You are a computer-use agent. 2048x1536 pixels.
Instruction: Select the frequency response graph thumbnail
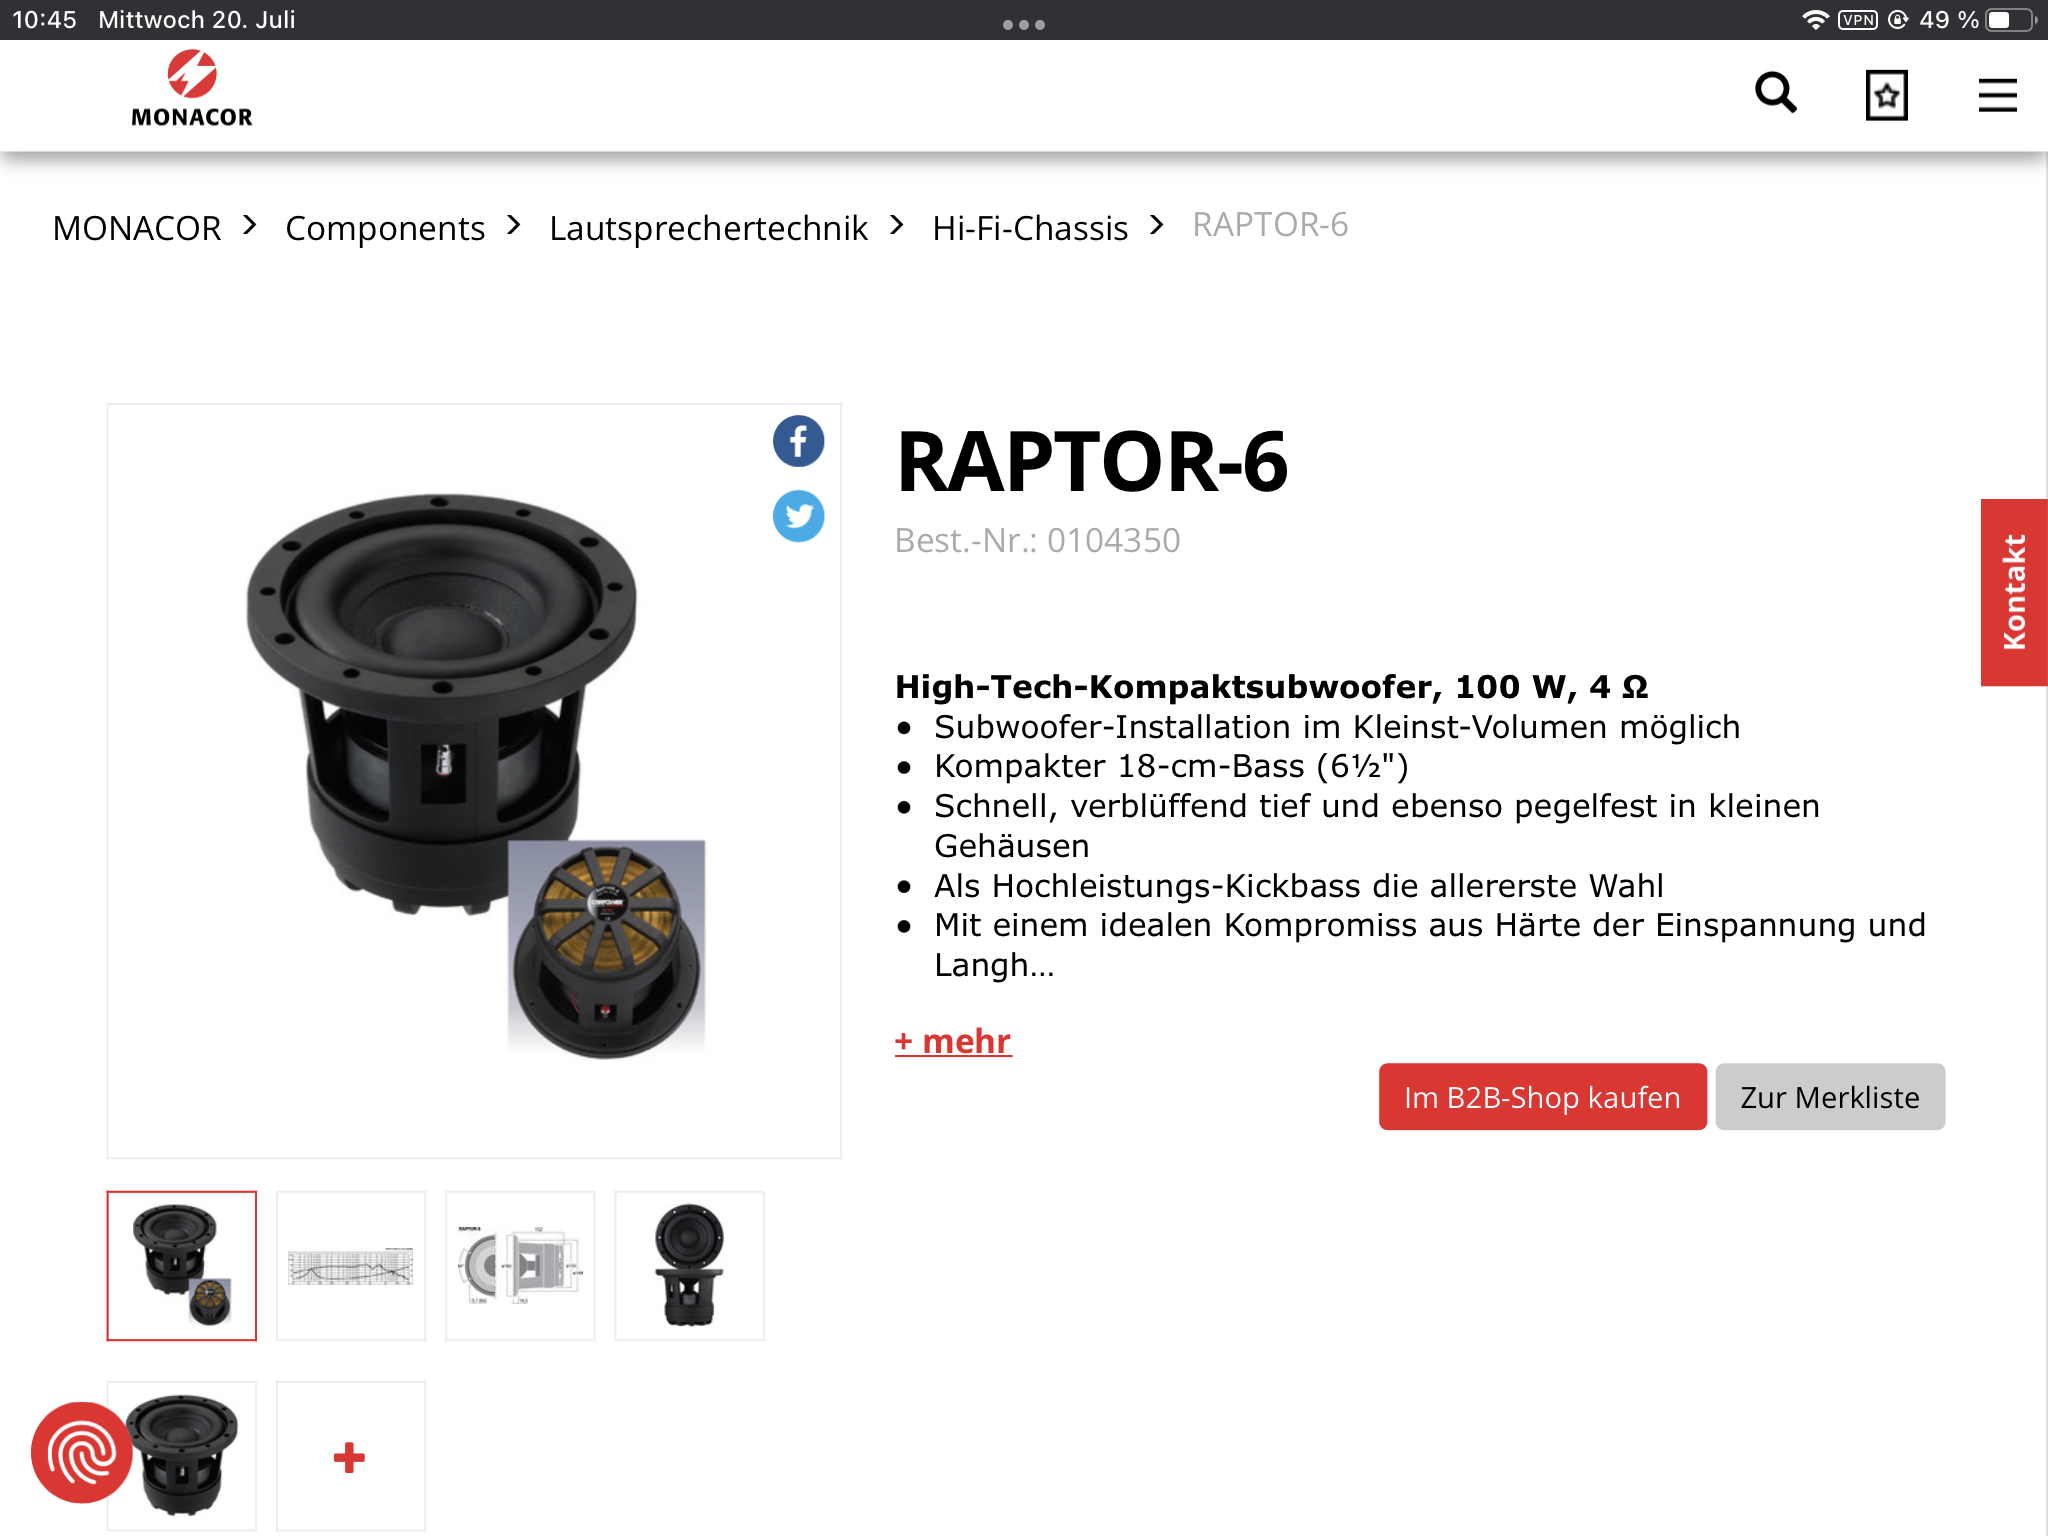click(x=351, y=1266)
